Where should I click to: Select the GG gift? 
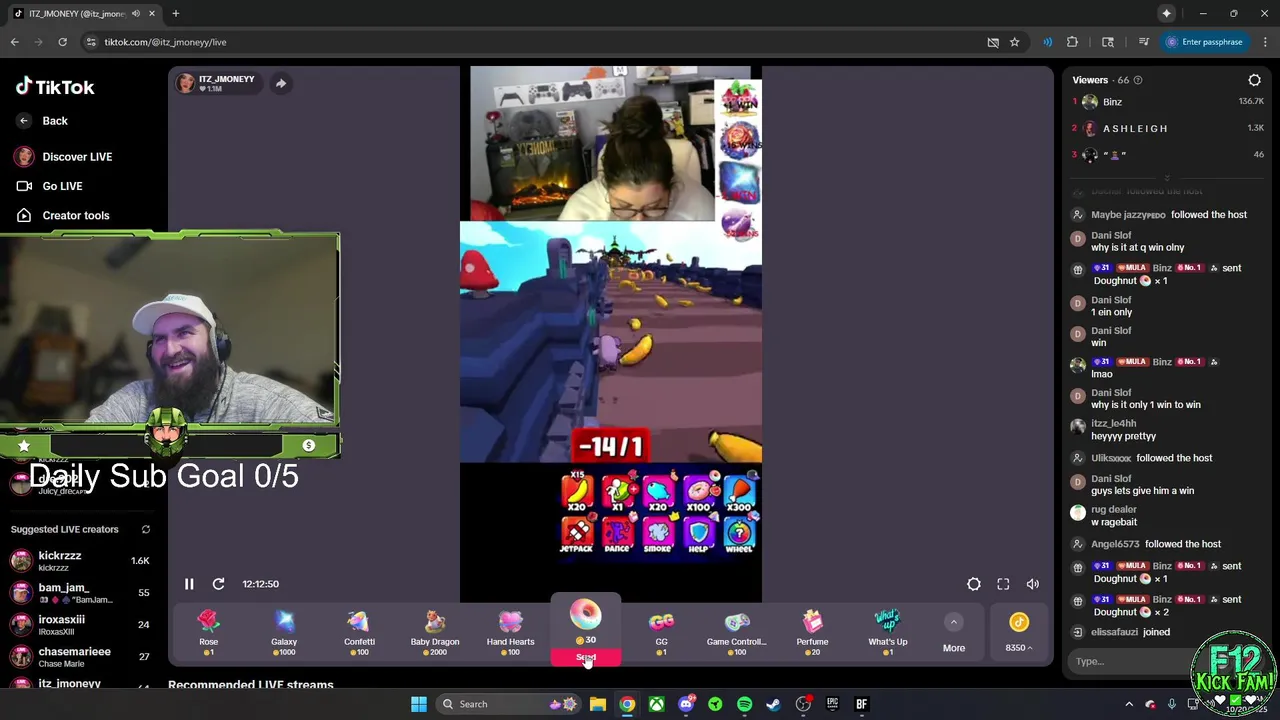click(661, 631)
